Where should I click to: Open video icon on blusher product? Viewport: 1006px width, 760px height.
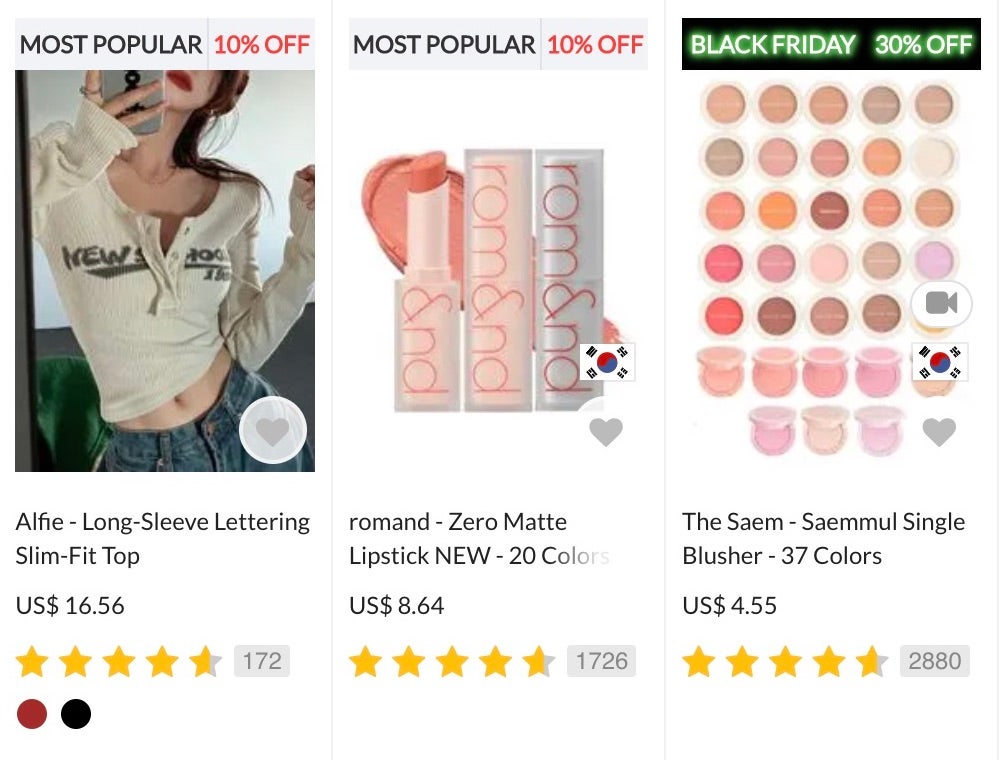(941, 303)
